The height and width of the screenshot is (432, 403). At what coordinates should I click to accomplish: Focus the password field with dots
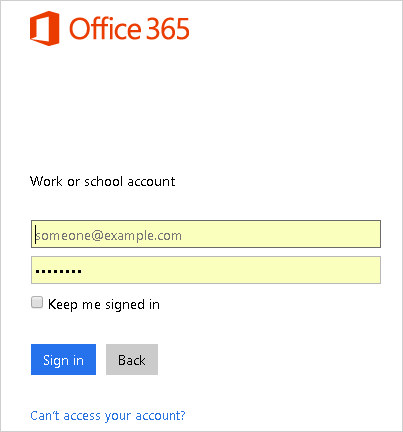tap(206, 270)
